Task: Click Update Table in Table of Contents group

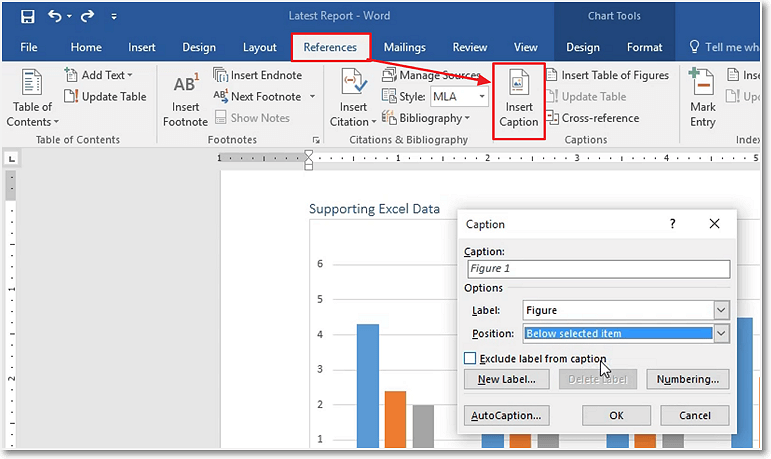Action: pyautogui.click(x=105, y=96)
